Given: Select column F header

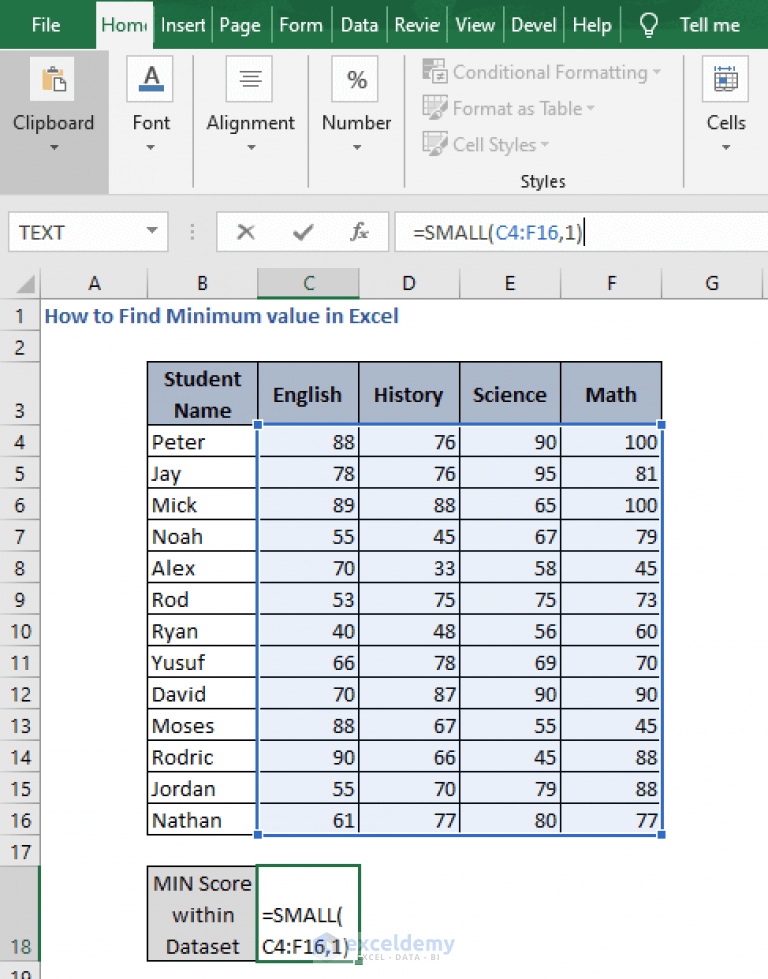Looking at the screenshot, I should click(611, 283).
